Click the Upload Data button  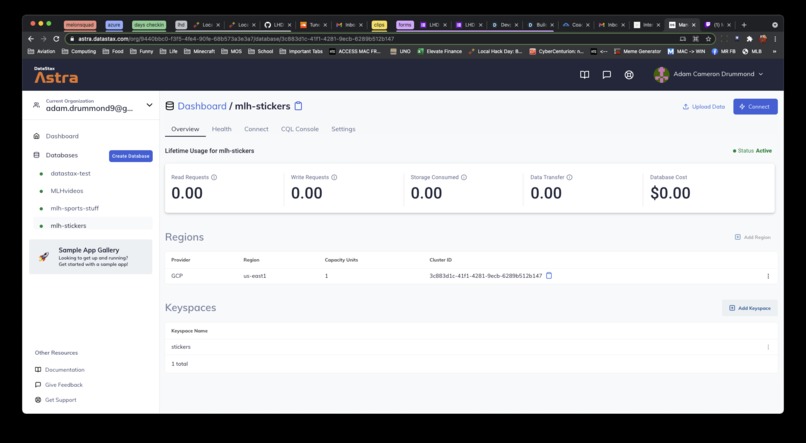(703, 106)
